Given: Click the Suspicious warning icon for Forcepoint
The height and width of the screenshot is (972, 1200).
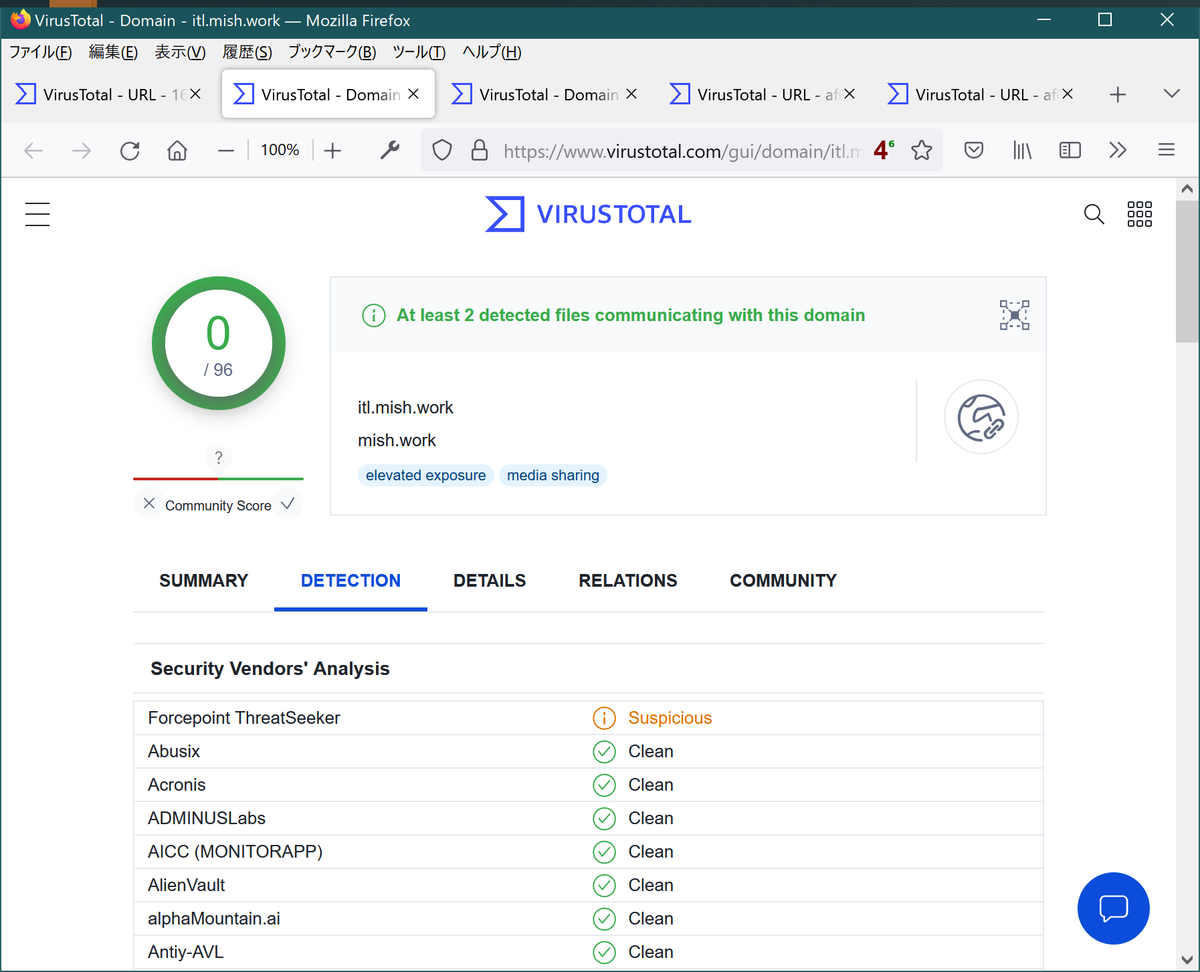Looking at the screenshot, I should point(604,718).
